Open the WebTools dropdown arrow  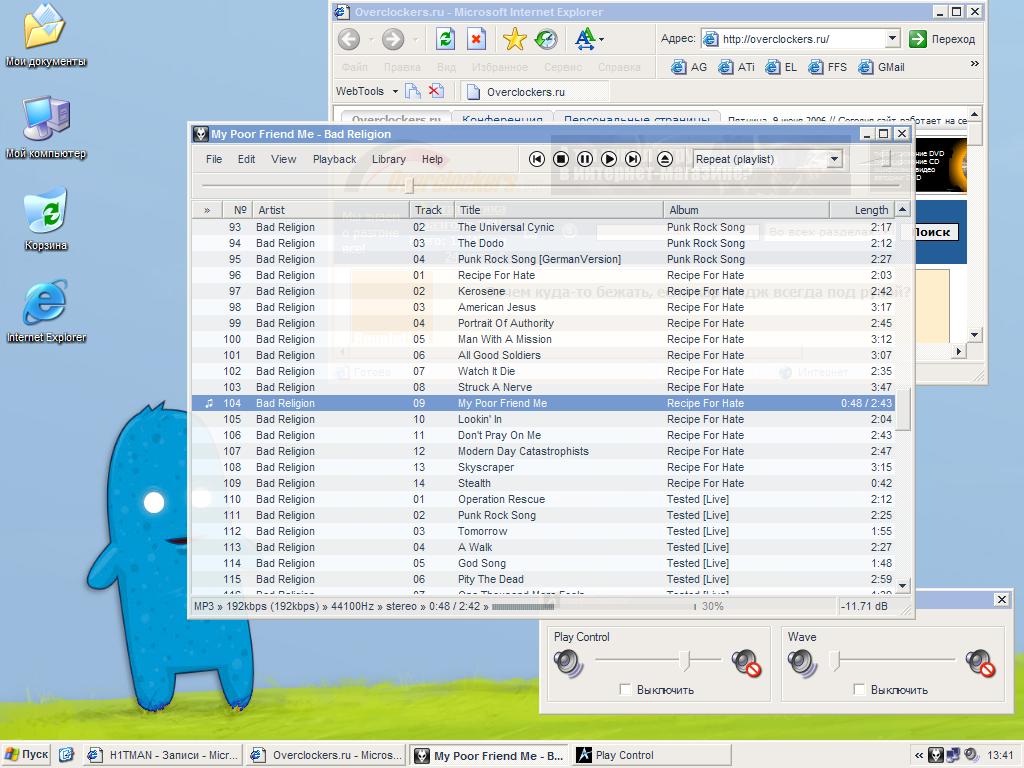[x=395, y=91]
